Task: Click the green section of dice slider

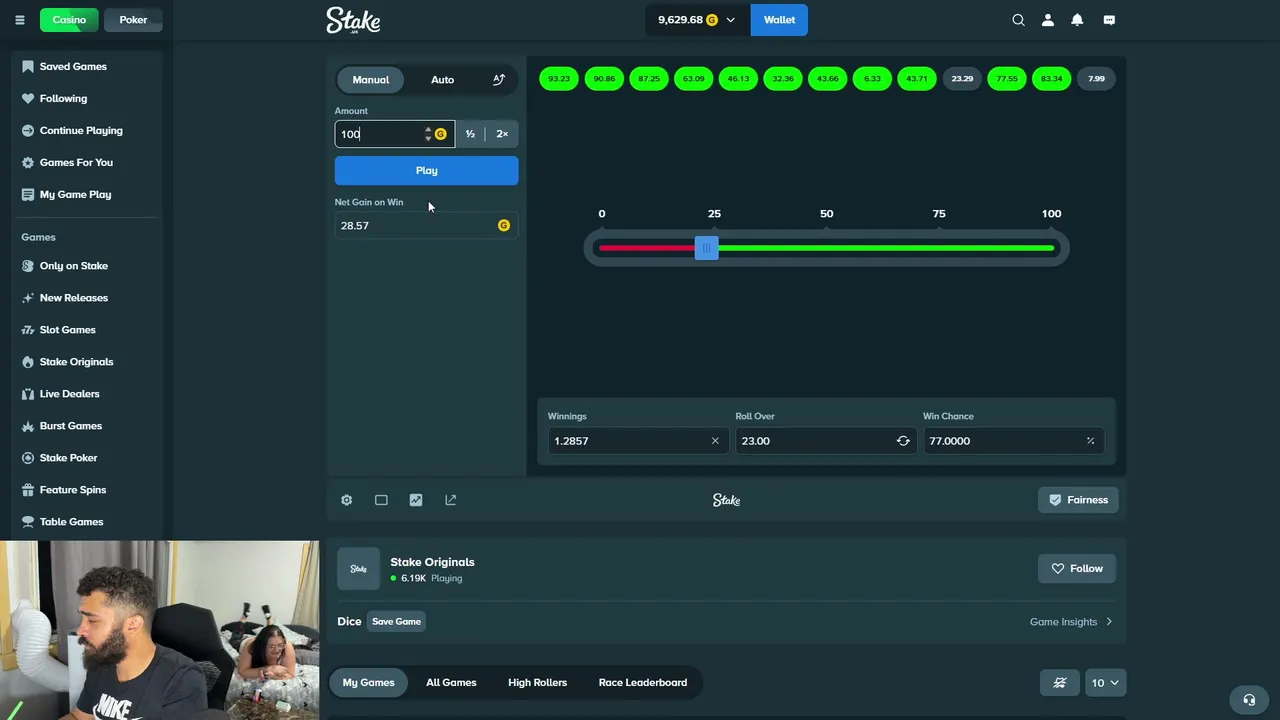Action: (x=886, y=248)
